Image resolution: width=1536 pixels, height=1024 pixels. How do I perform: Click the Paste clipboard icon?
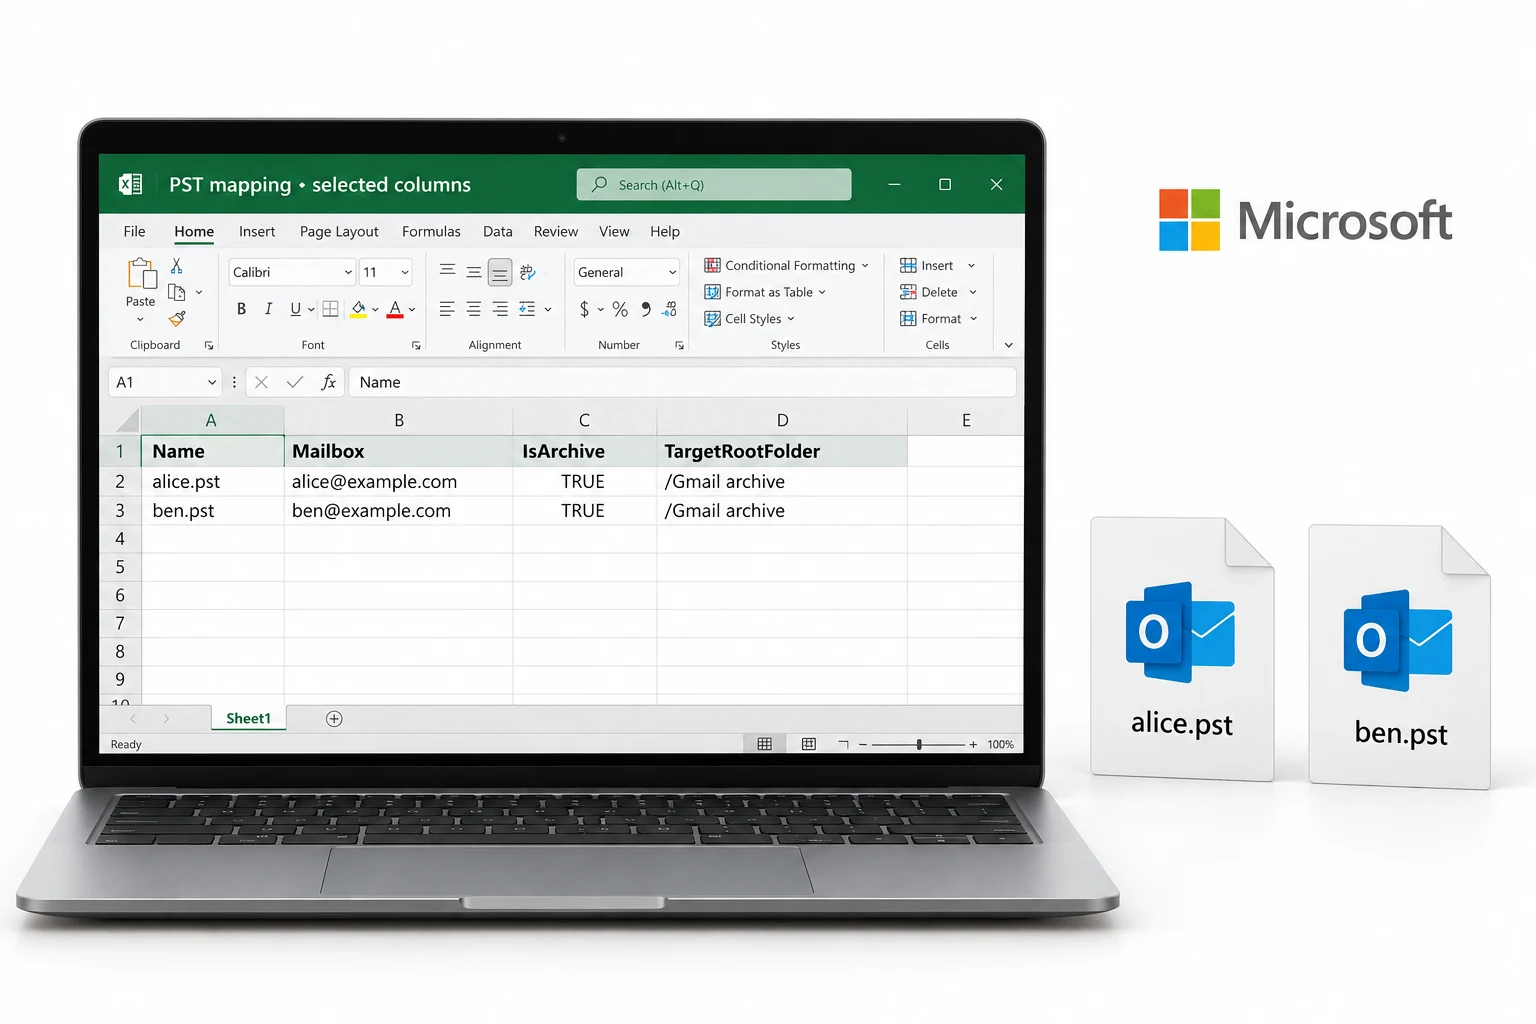pyautogui.click(x=141, y=273)
